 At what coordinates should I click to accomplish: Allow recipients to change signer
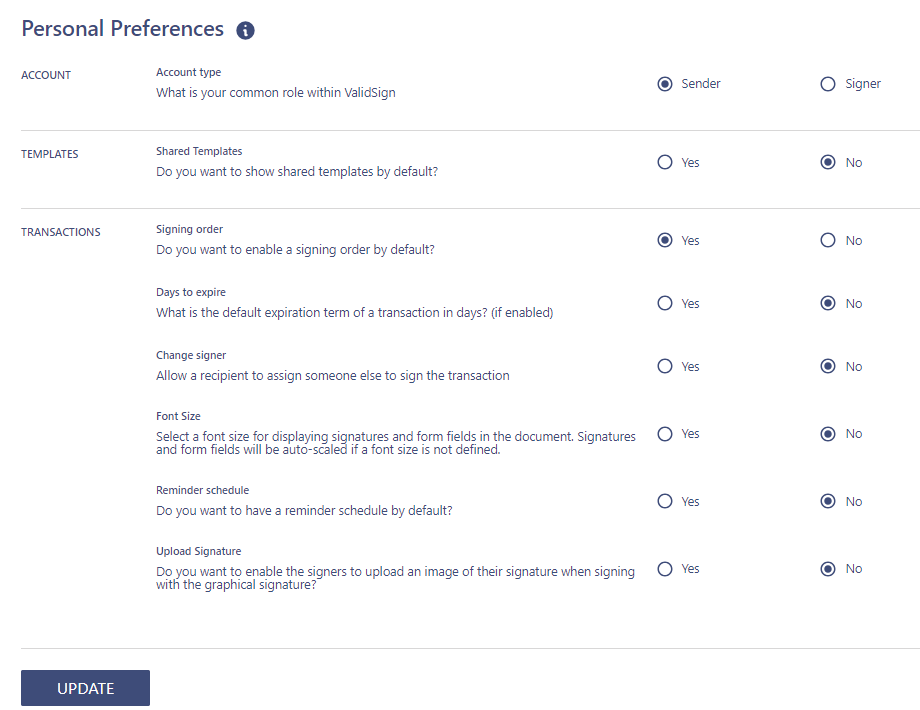click(665, 366)
